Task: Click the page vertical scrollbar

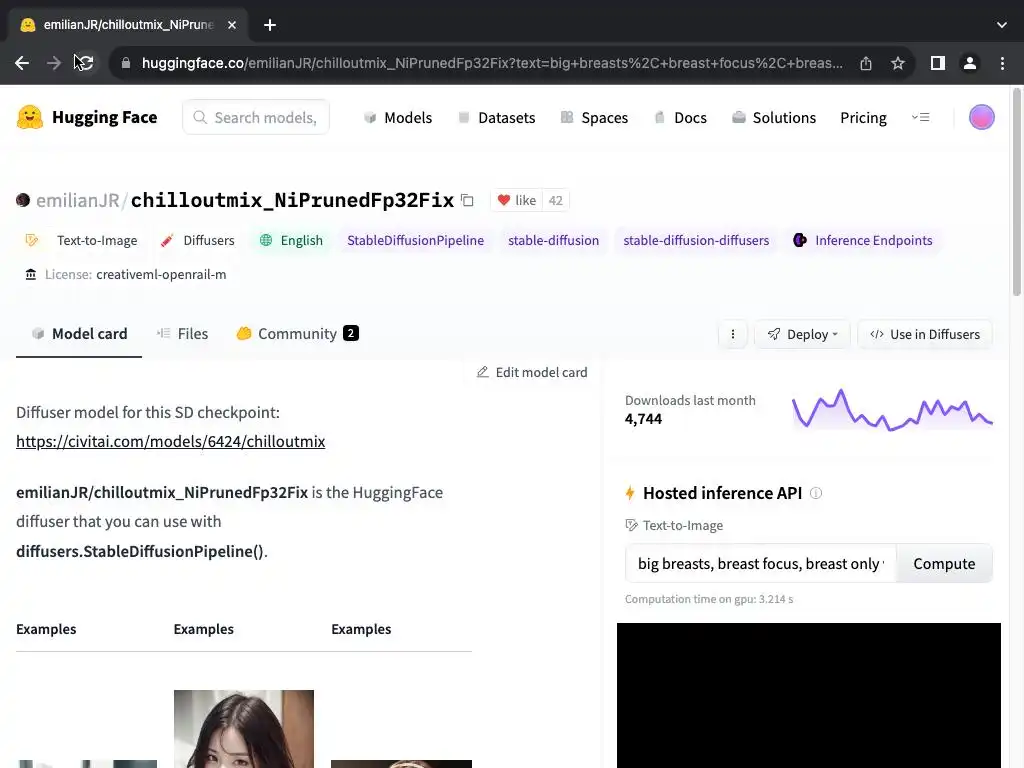Action: pos(1017,191)
